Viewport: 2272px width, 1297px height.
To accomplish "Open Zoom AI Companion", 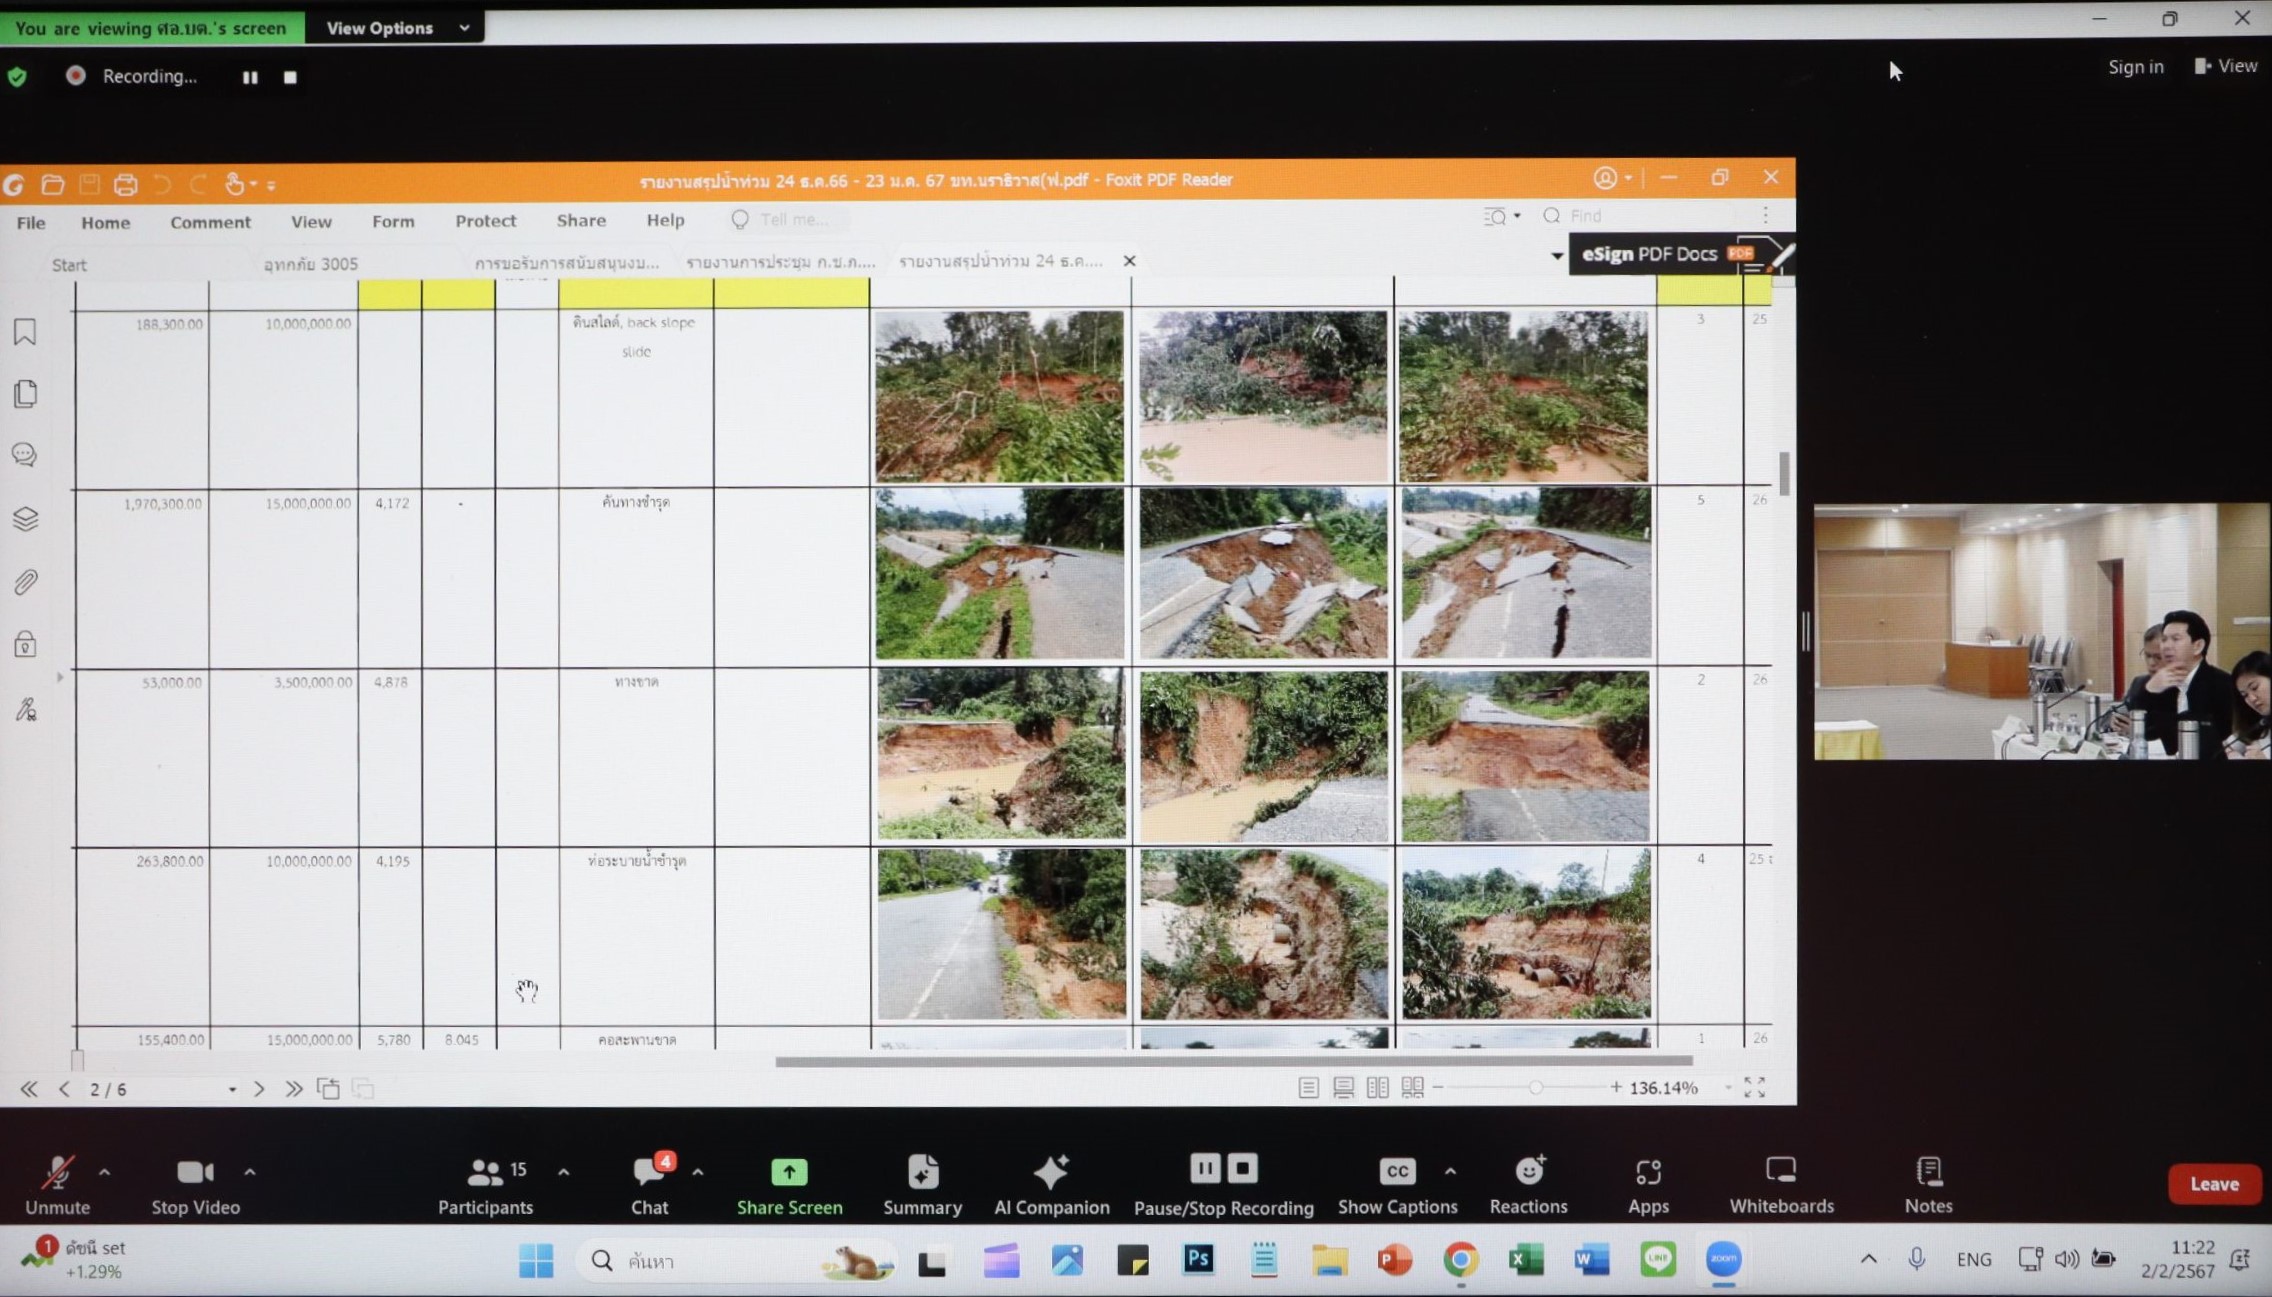I will [1051, 1184].
